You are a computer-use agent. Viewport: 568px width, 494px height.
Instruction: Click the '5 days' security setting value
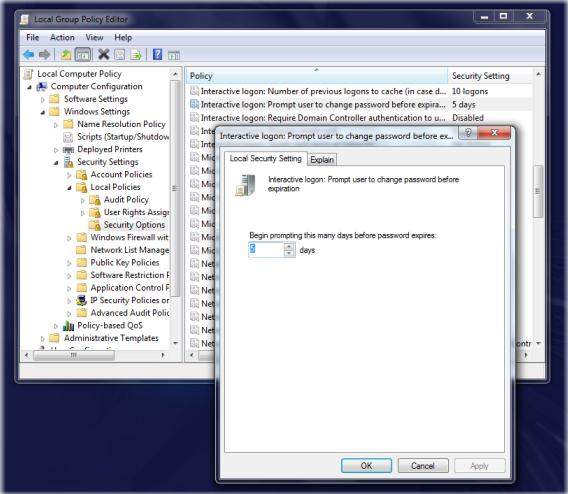click(x=464, y=105)
